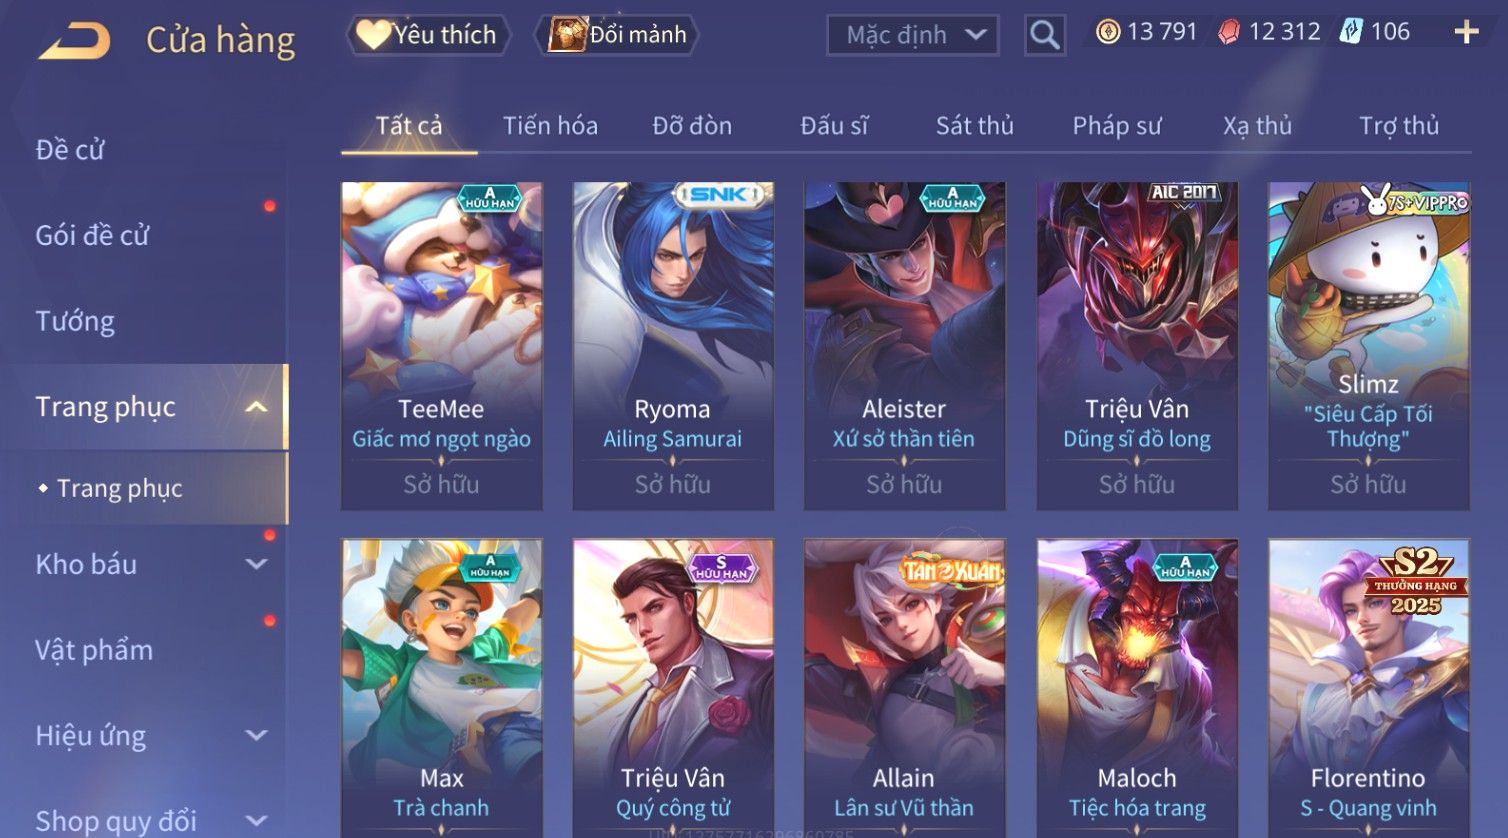
Task: Tap the blue voucher currency icon
Action: tap(1351, 32)
